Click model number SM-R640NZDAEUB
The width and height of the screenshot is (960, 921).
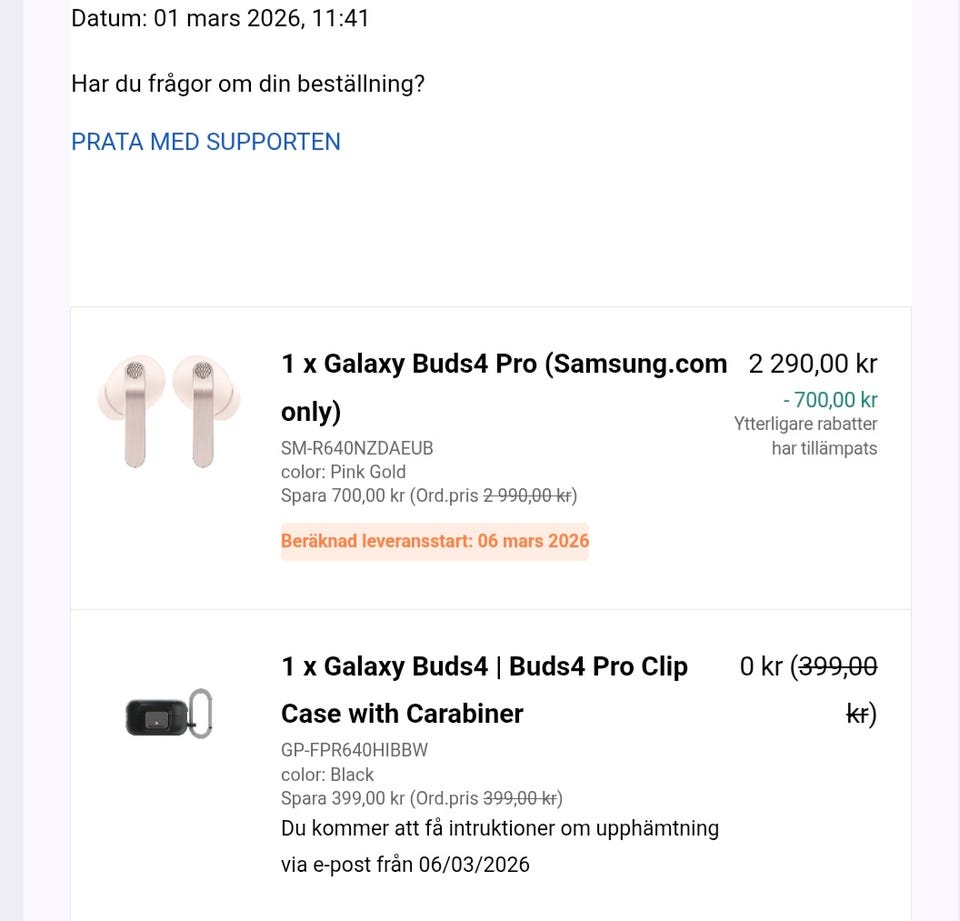[x=357, y=448]
